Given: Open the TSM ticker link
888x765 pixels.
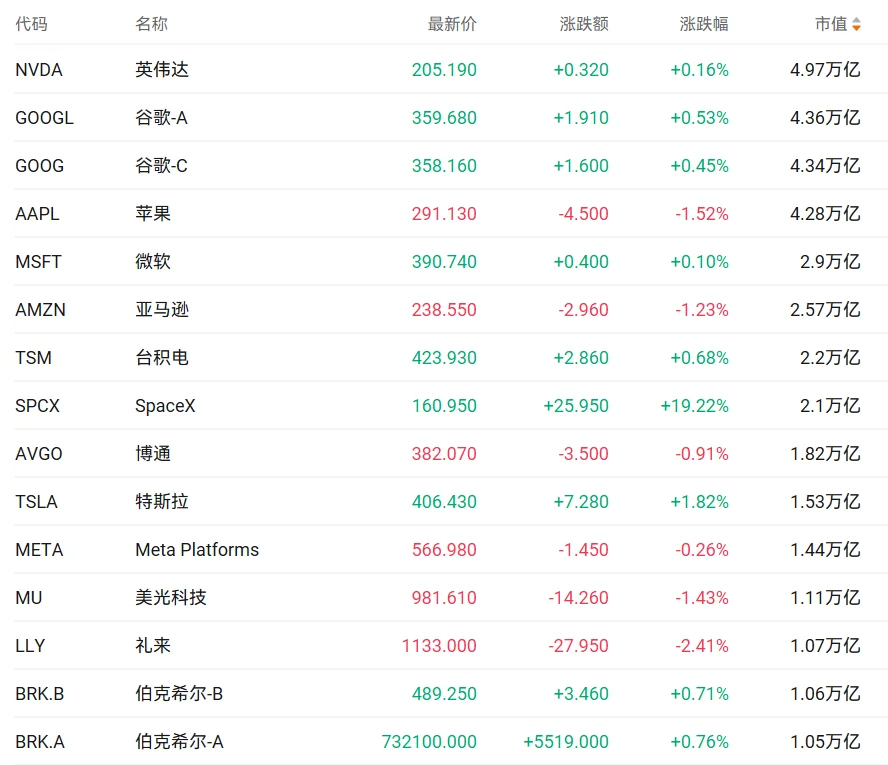Looking at the screenshot, I should pos(33,358).
